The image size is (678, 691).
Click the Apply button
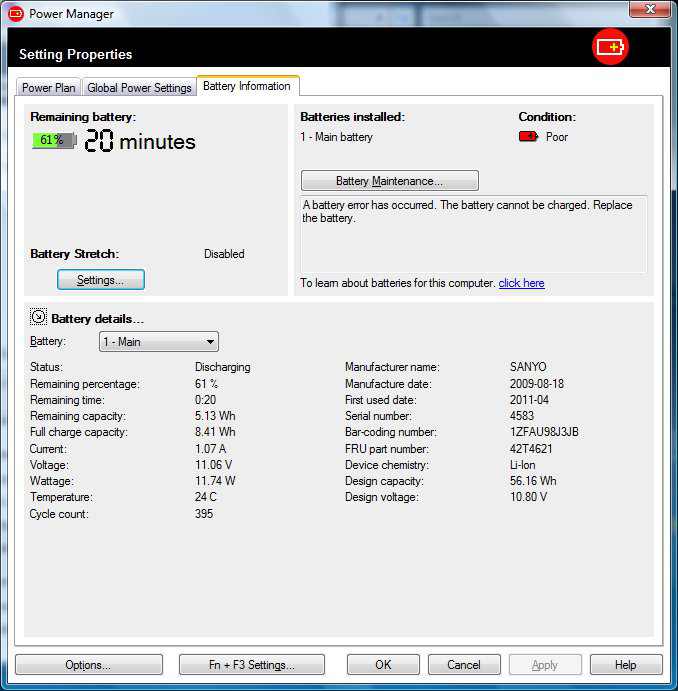(x=545, y=664)
